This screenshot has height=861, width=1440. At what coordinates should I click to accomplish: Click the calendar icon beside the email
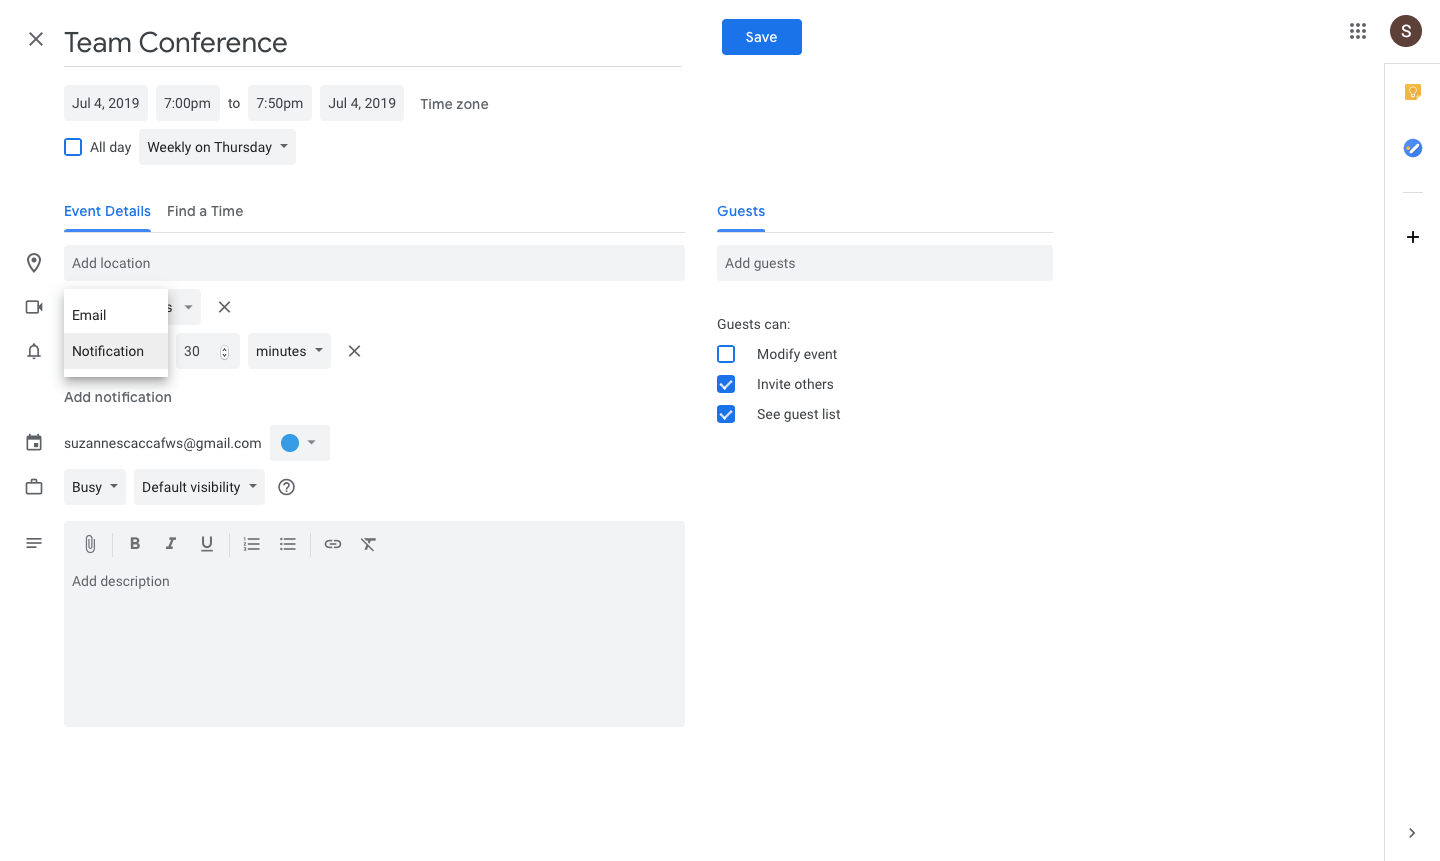click(34, 443)
